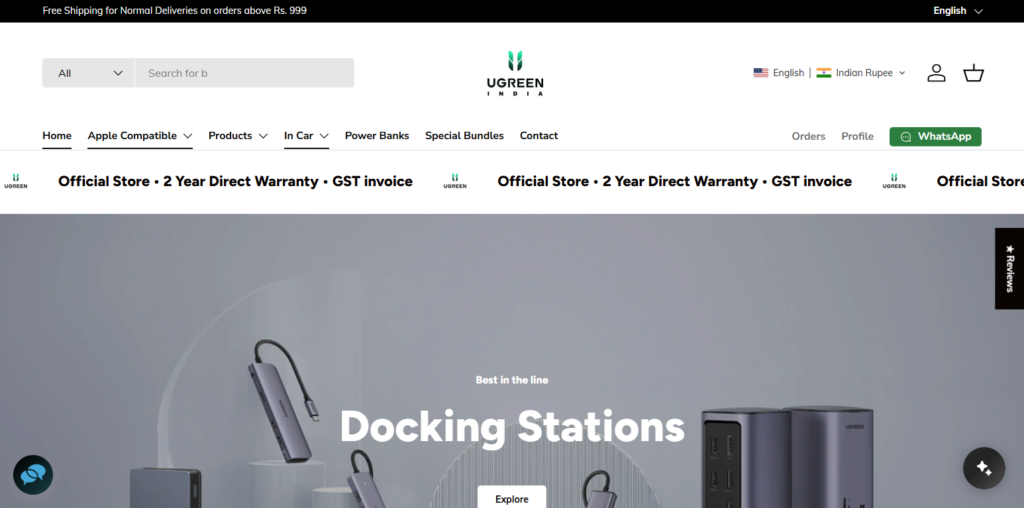This screenshot has width=1024, height=508.
Task: Click the WhatsApp chat icon
Action: click(906, 136)
